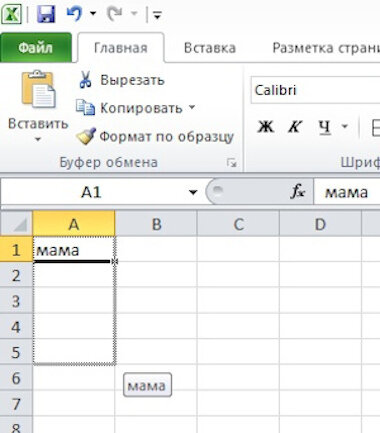Expand the underline style dropdown

click(345, 126)
